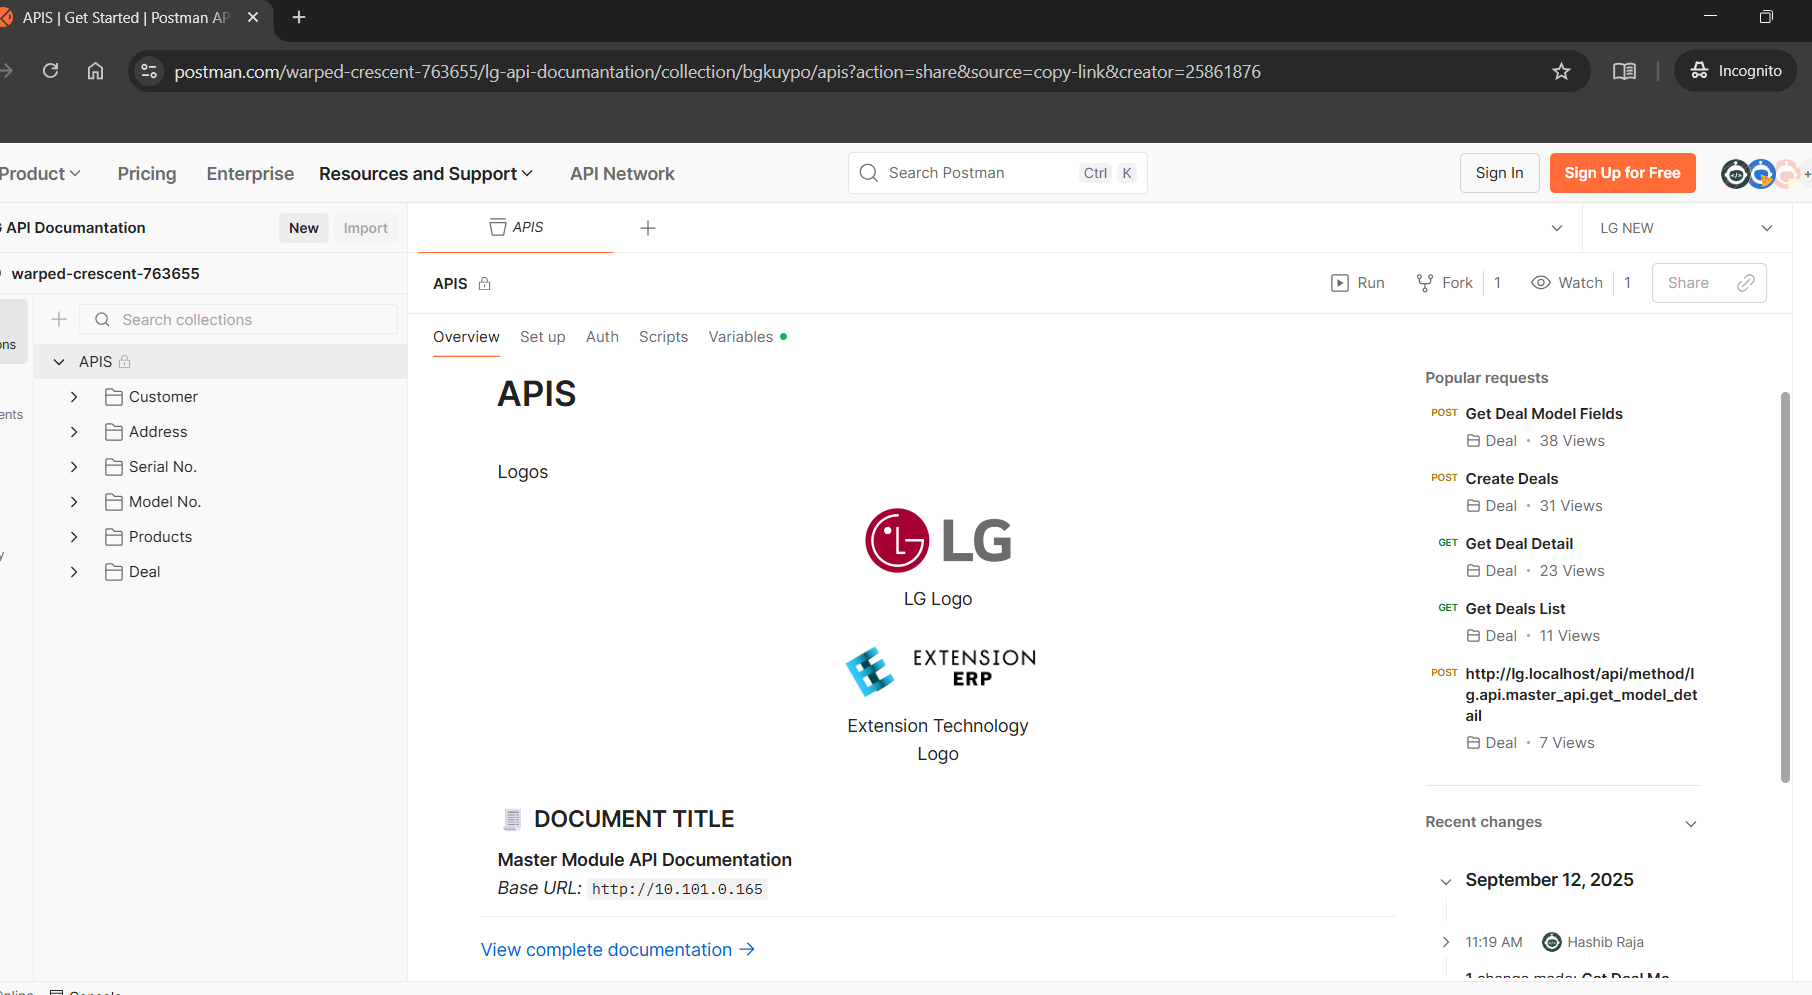Image resolution: width=1812 pixels, height=995 pixels.
Task: Open browser reading mode icon
Action: click(1624, 71)
